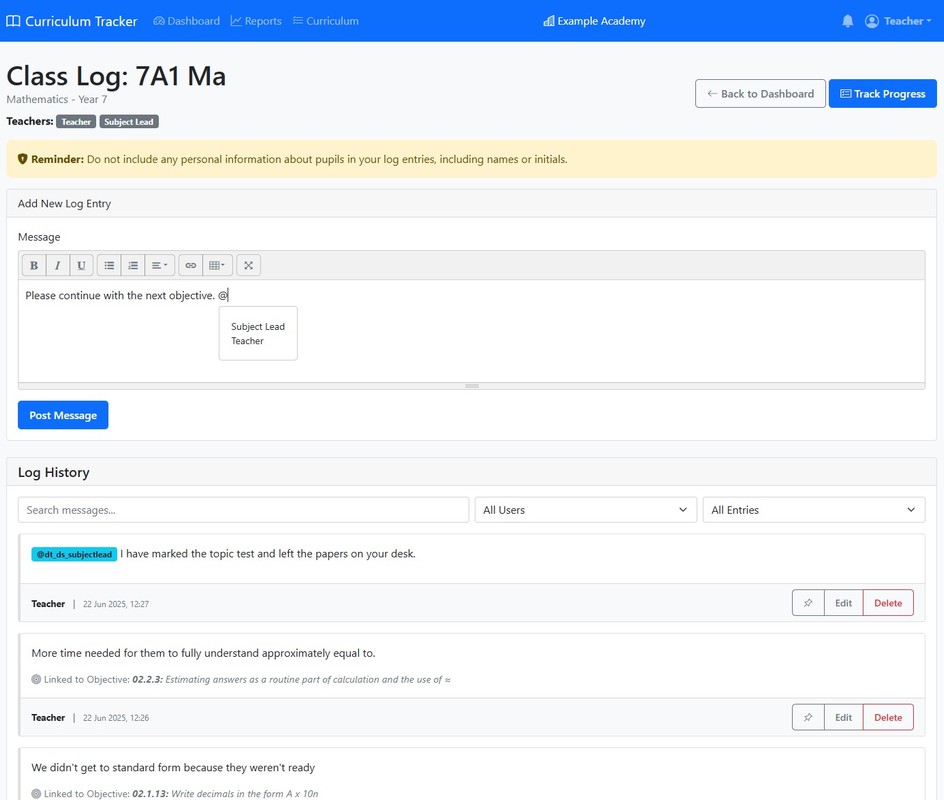The width and height of the screenshot is (944, 800).
Task: Toggle fullscreen editor mode
Action: [x=248, y=265]
